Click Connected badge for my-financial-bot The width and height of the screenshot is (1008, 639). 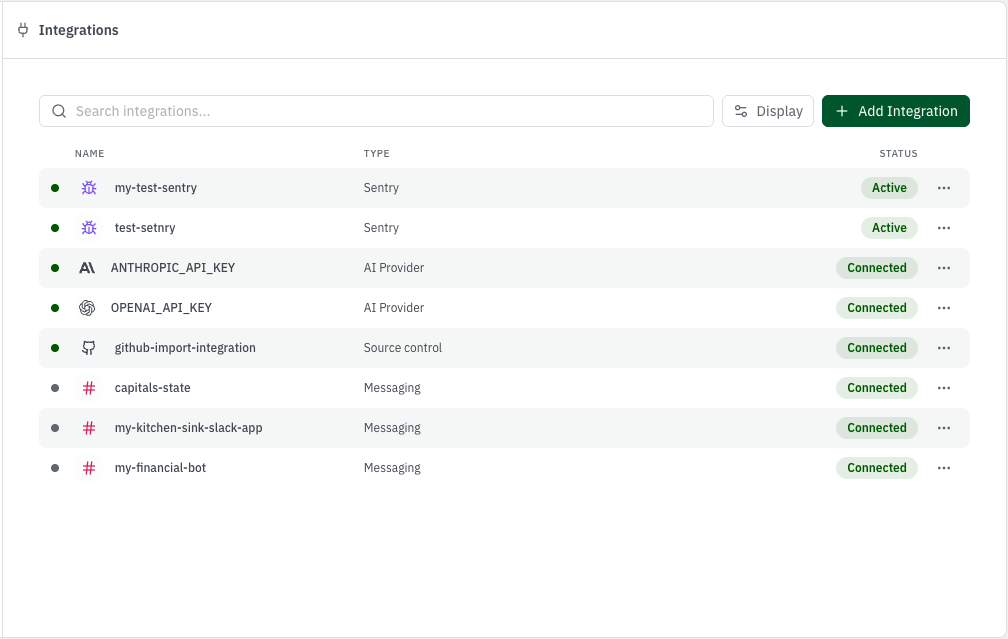click(x=877, y=468)
